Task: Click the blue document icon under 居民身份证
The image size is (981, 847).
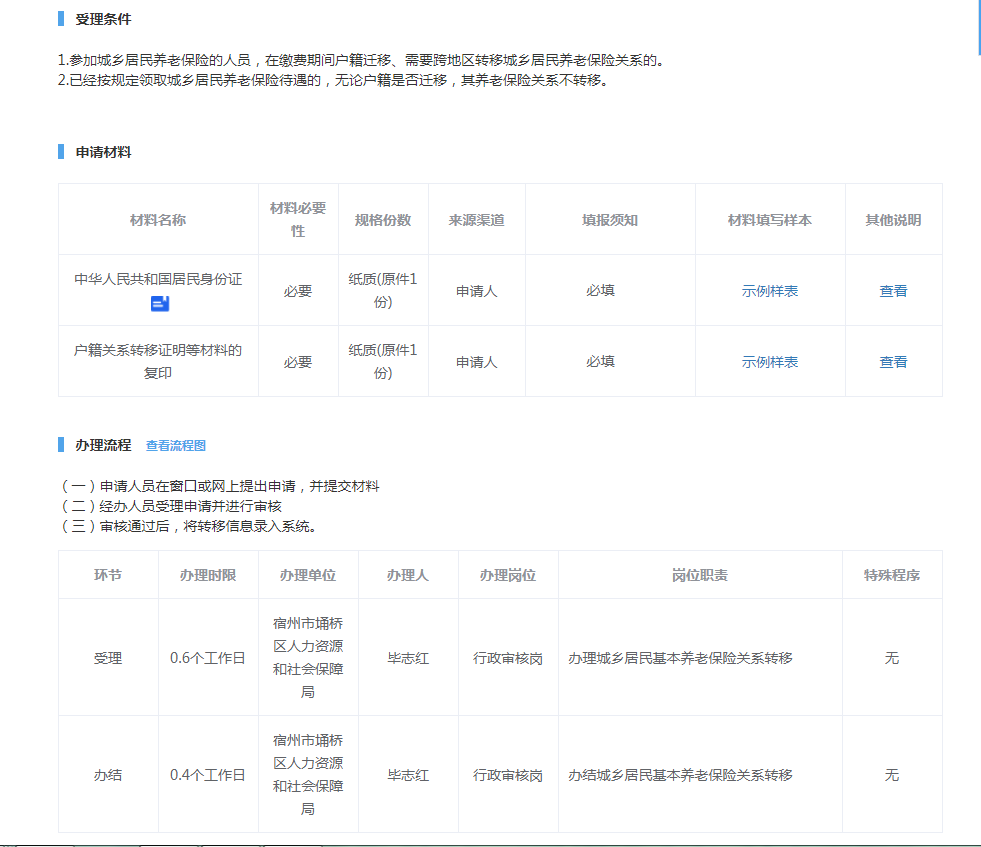Action: [x=159, y=303]
